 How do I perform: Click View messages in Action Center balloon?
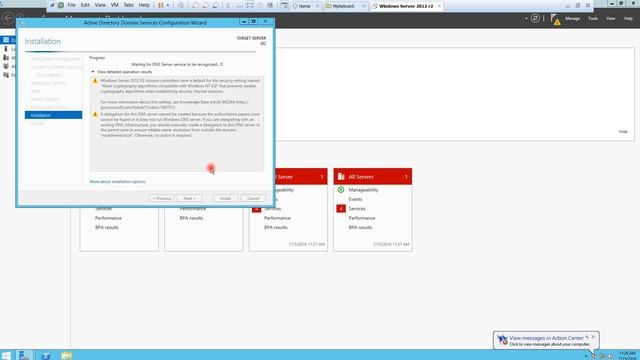[x=546, y=338]
